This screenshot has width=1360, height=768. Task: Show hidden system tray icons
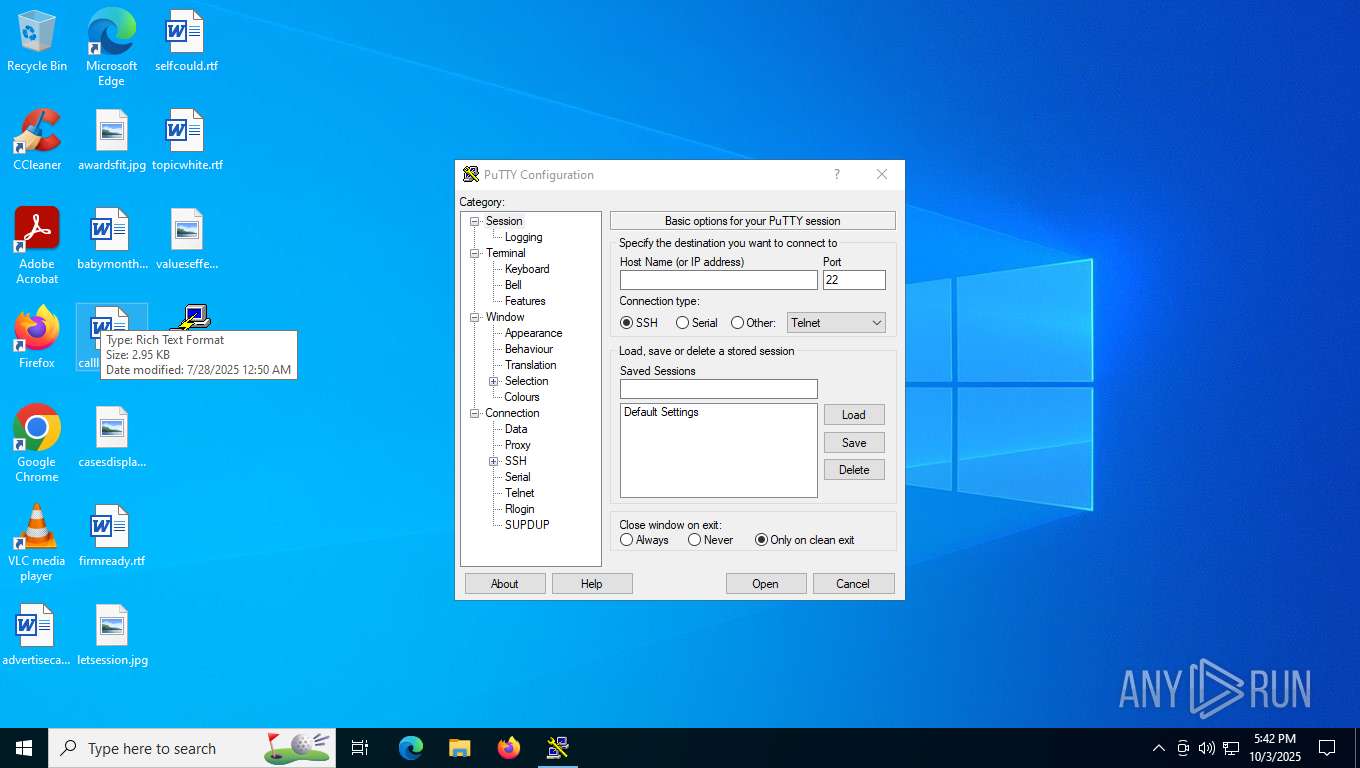1159,748
